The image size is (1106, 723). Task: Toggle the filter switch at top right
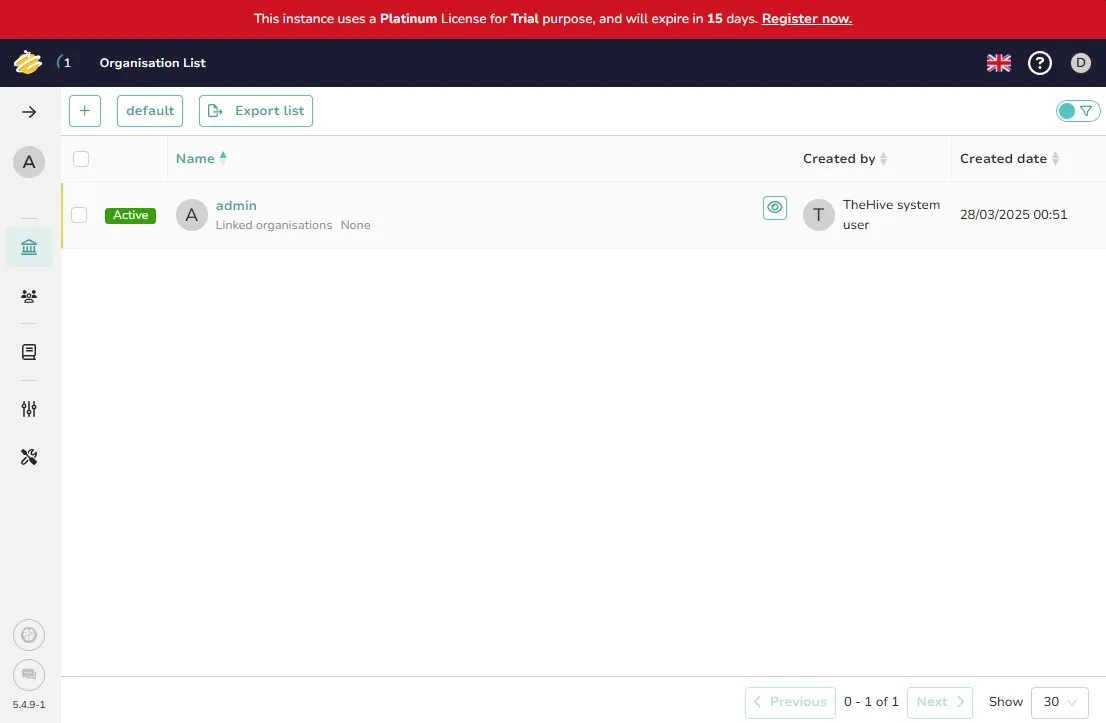click(x=1078, y=111)
